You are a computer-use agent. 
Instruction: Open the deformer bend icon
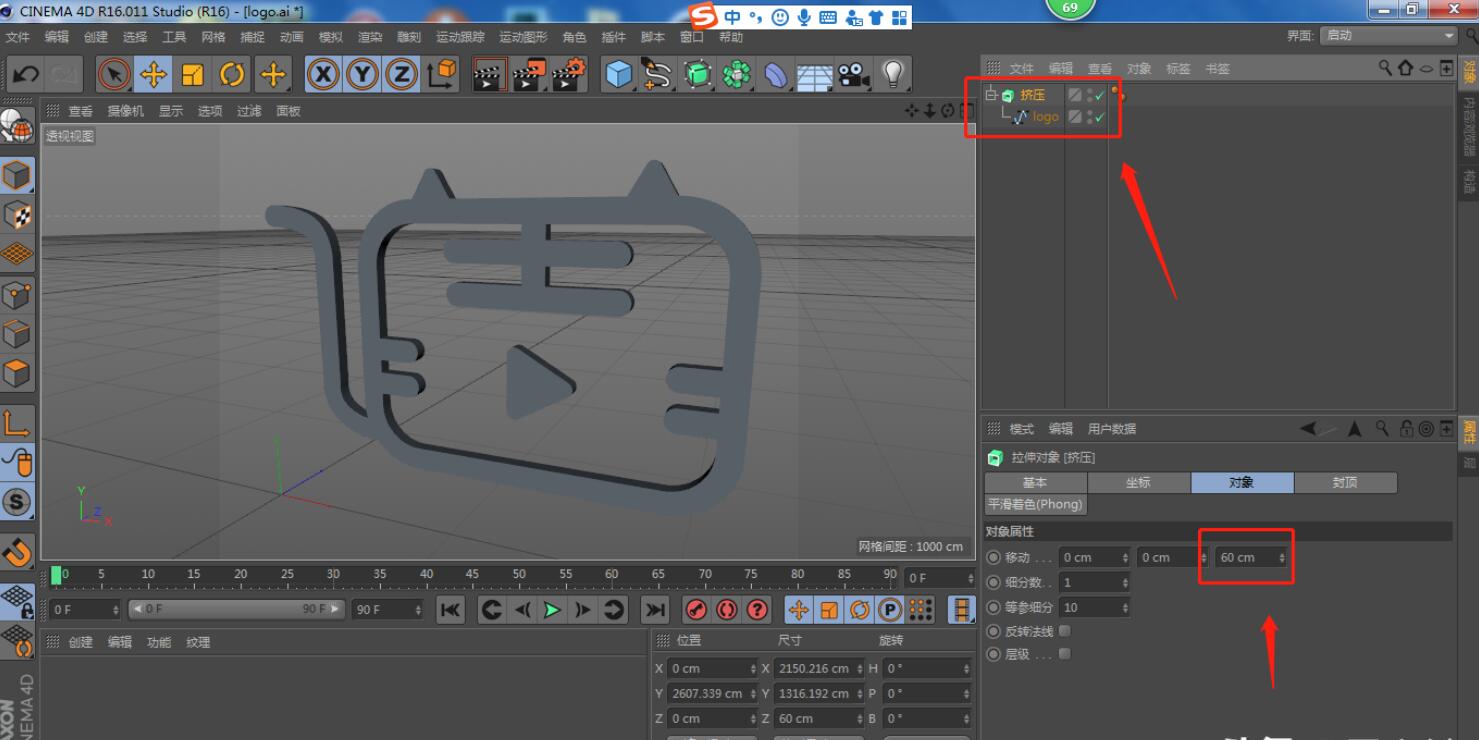pyautogui.click(x=776, y=74)
